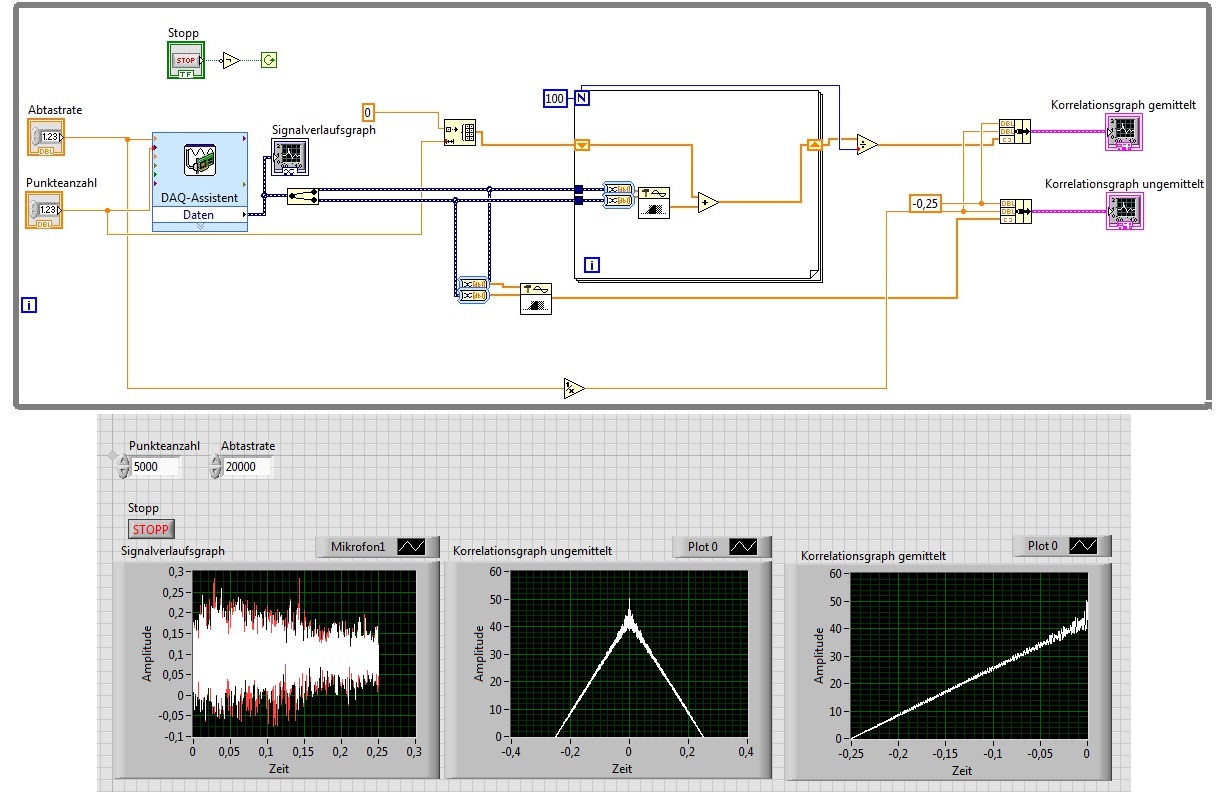Click the for loop iteration terminal i
The height and width of the screenshot is (792, 1221).
point(592,265)
